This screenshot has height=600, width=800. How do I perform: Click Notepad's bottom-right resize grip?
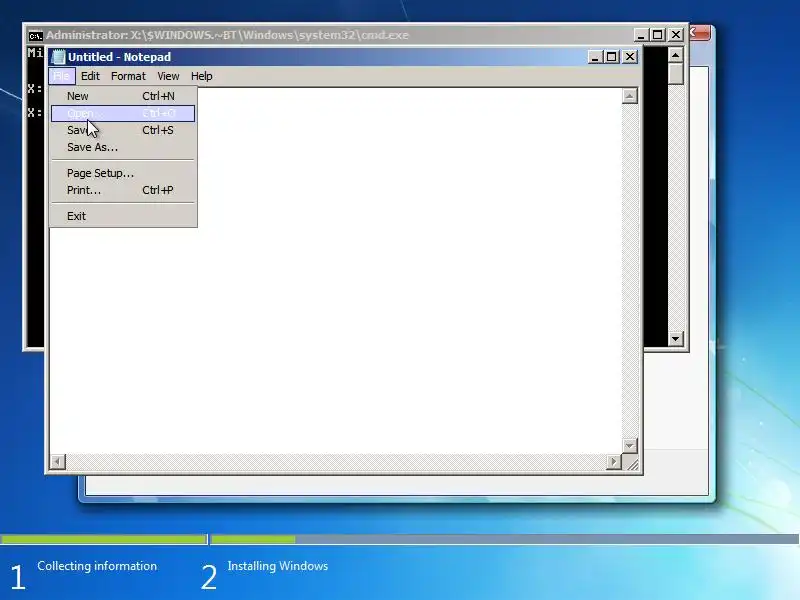click(x=632, y=464)
